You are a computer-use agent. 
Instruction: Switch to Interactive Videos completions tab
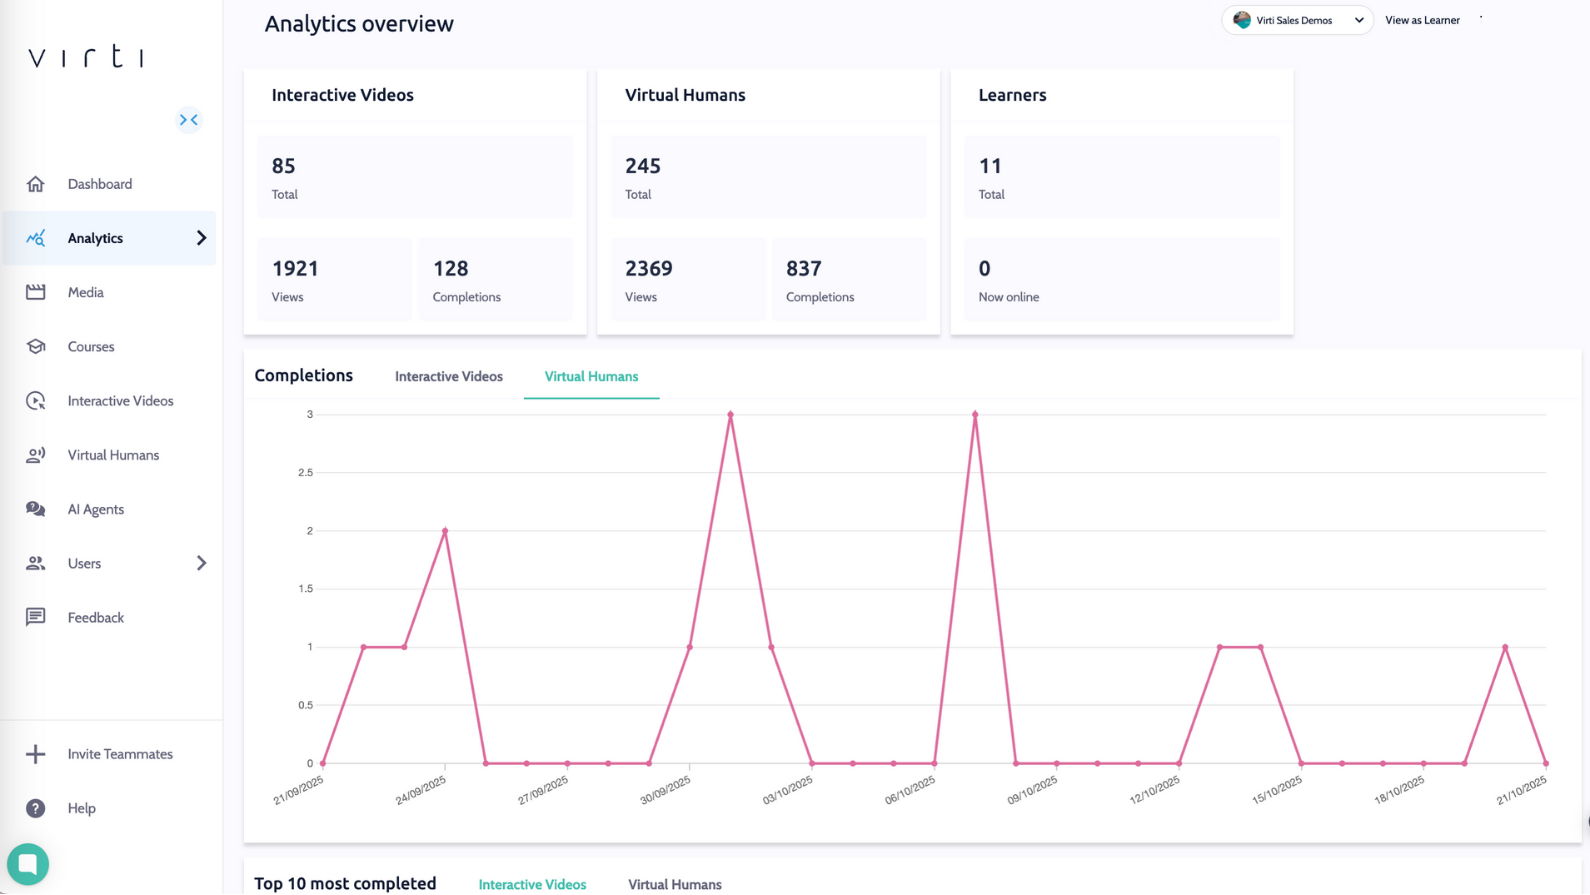click(448, 377)
